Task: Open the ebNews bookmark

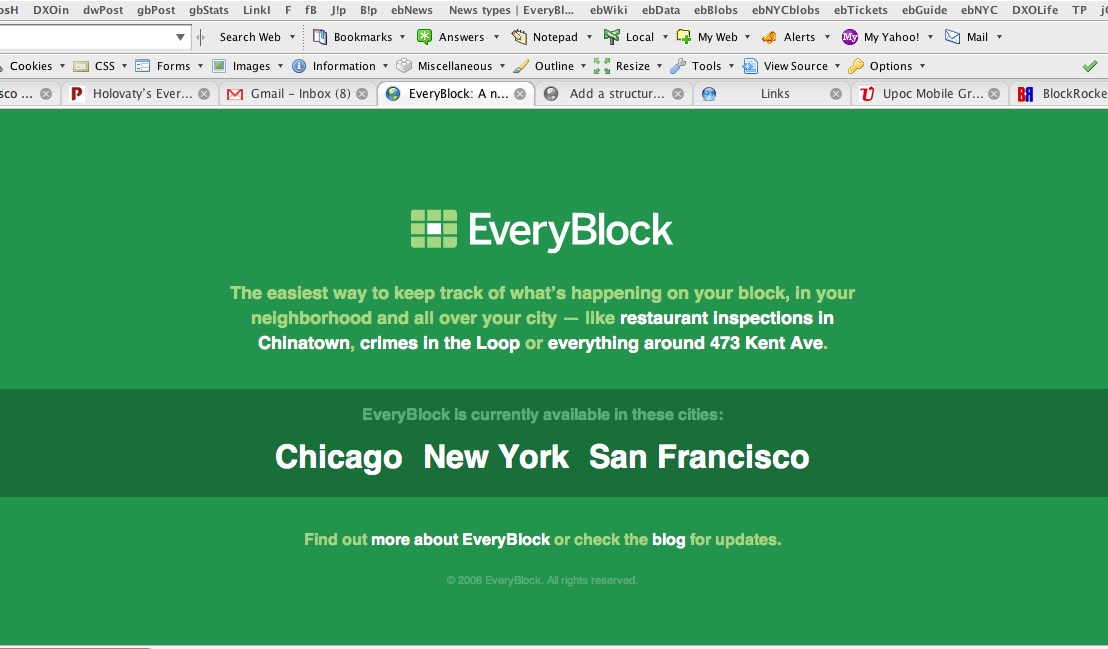Action: pos(412,10)
